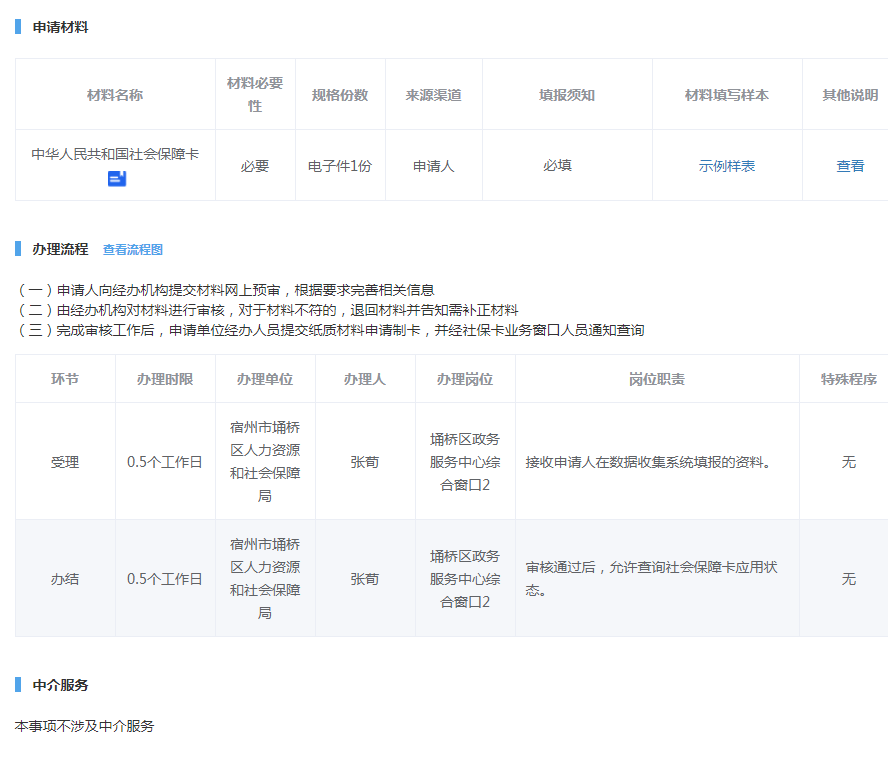Click the 岗位职责 column header

tap(657, 380)
